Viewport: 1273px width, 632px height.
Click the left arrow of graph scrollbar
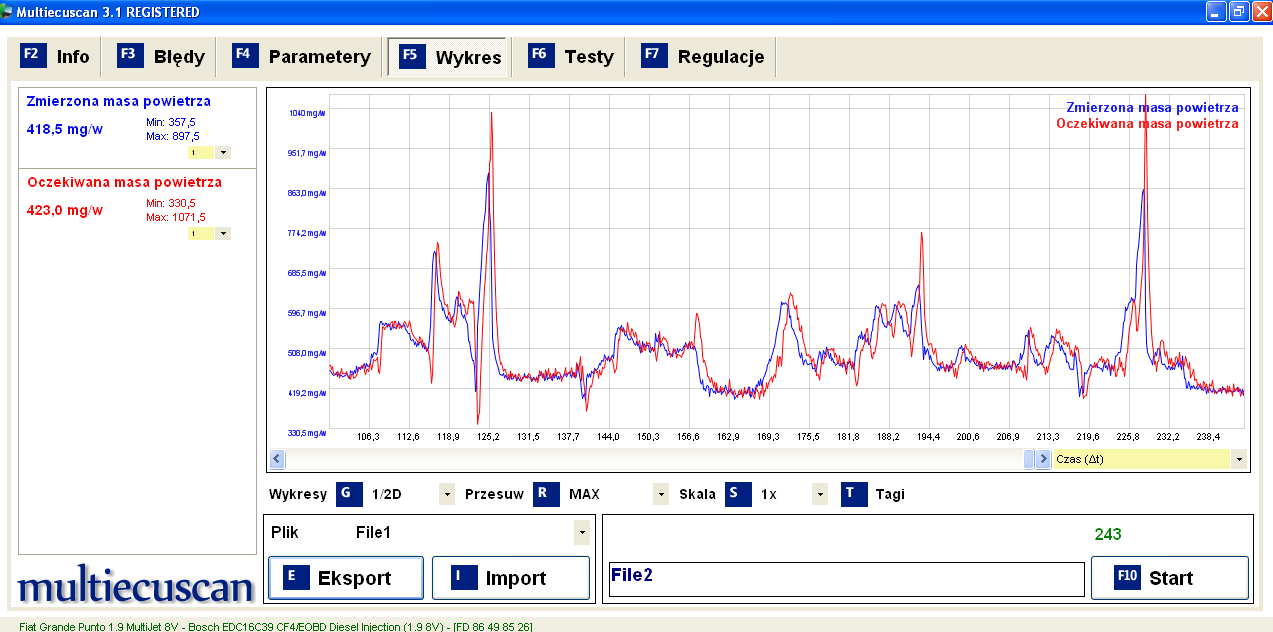[x=277, y=459]
